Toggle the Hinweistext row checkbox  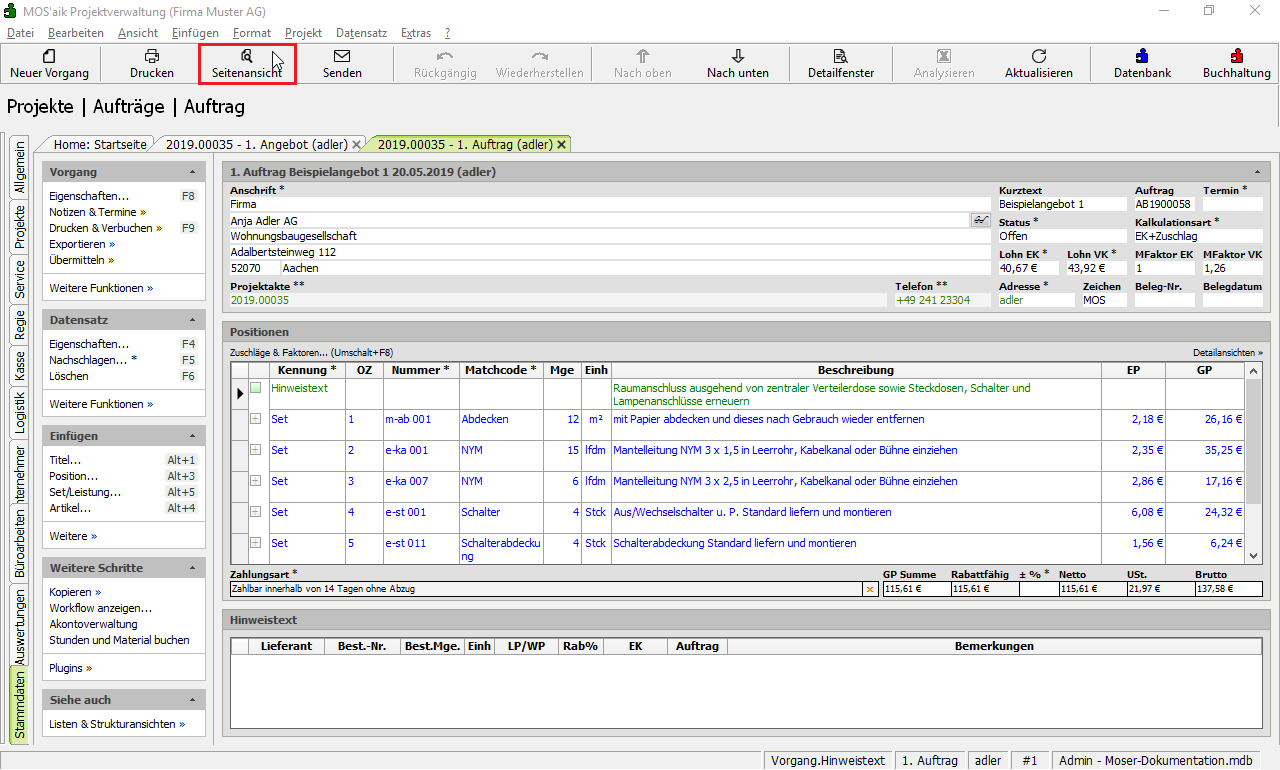point(256,388)
